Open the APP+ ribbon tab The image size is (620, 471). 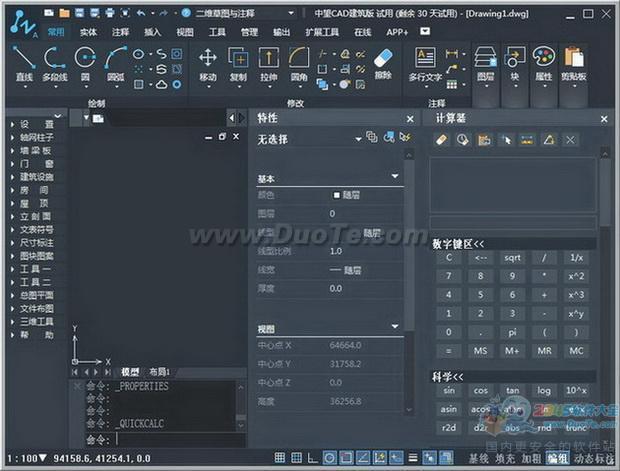click(x=397, y=32)
